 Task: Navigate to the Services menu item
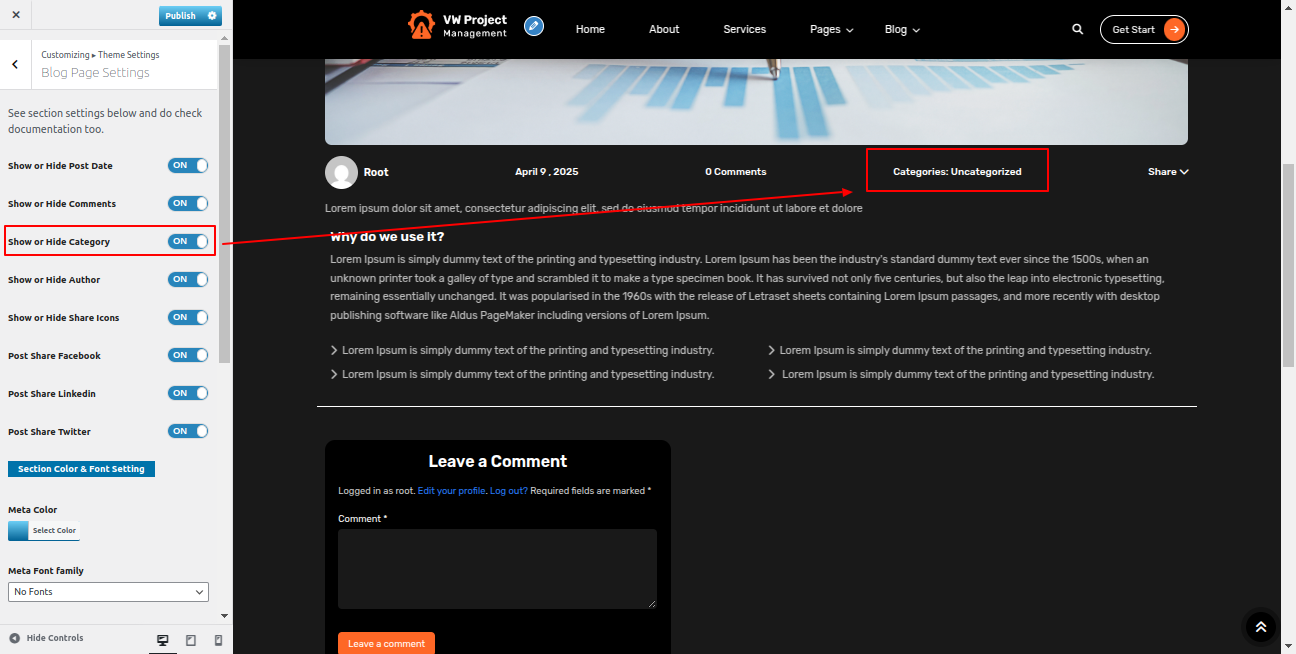point(744,30)
